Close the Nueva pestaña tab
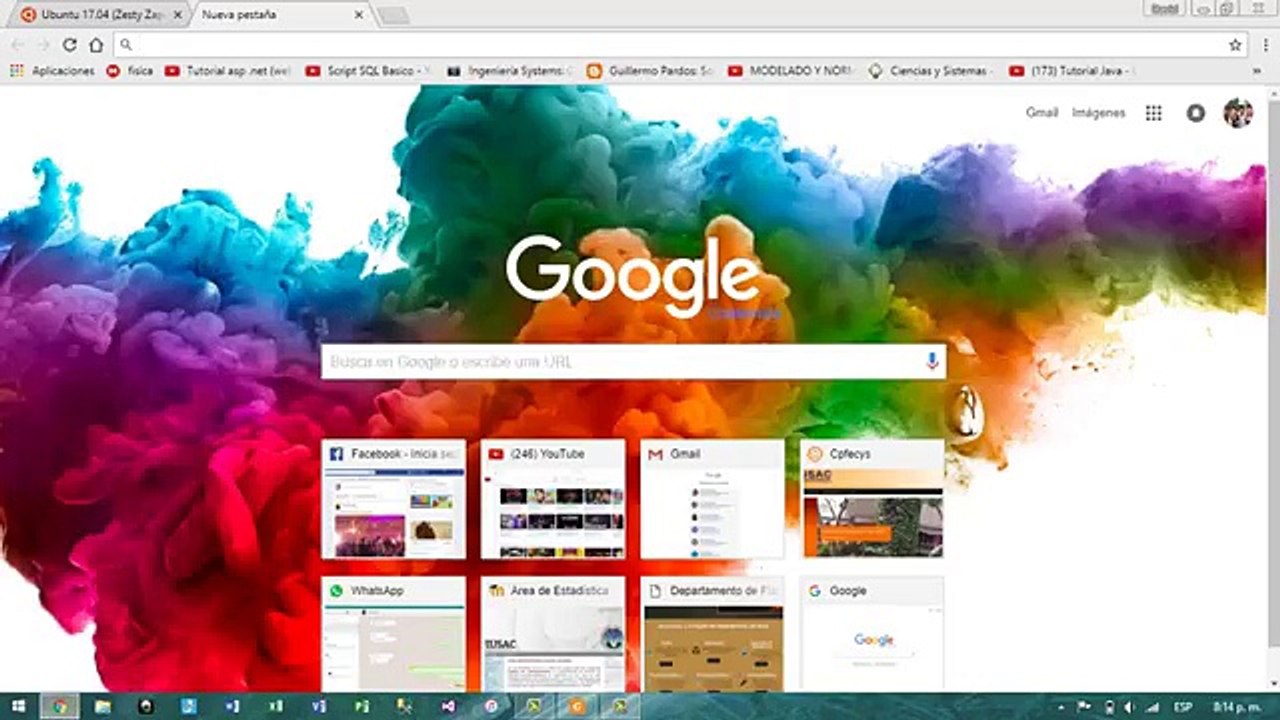 tap(359, 15)
